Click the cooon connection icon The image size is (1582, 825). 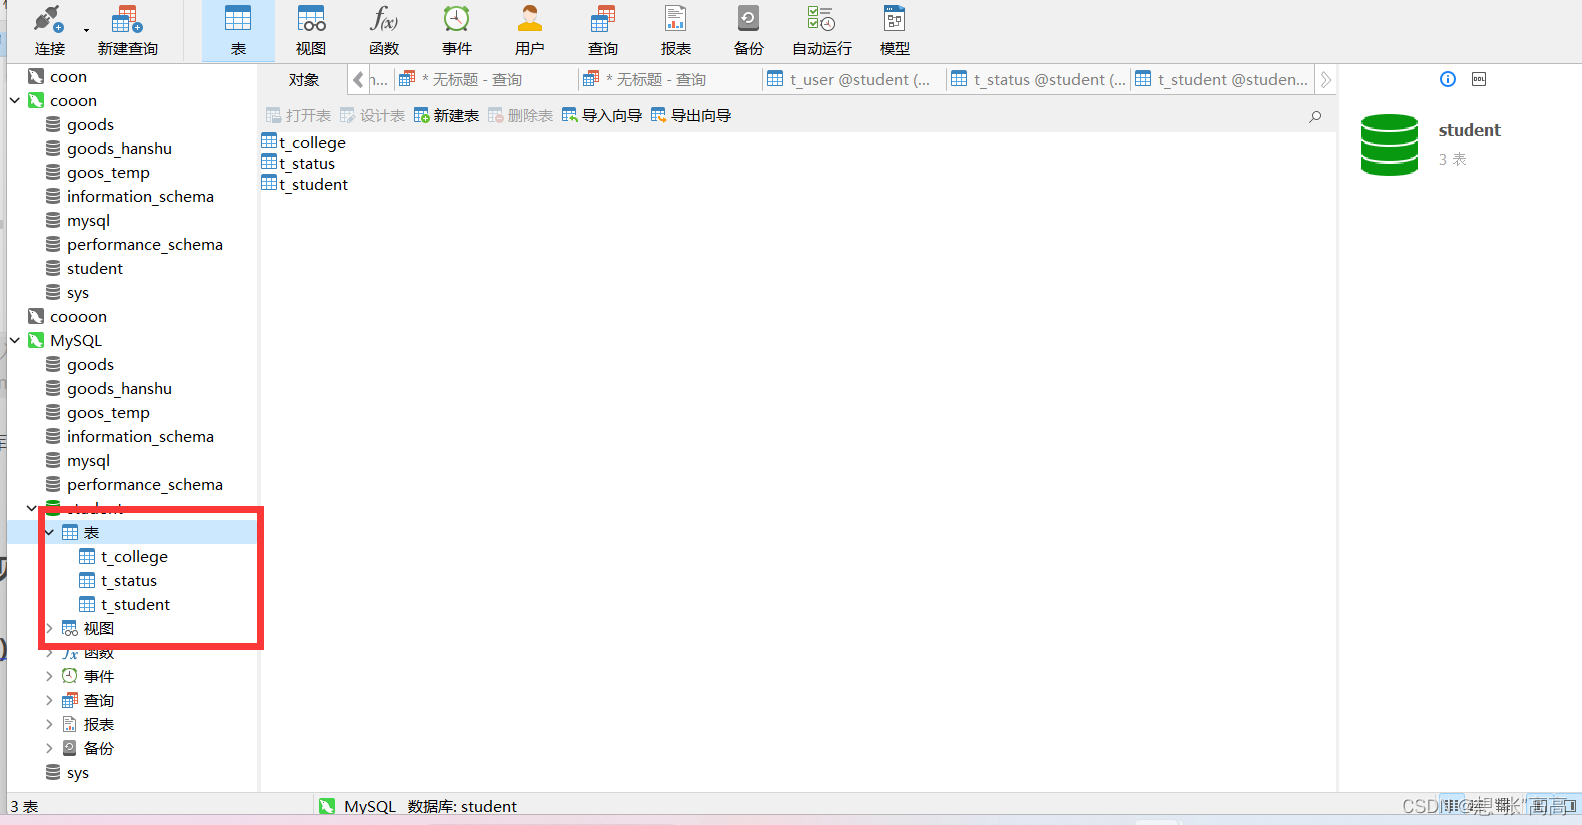tap(36, 100)
